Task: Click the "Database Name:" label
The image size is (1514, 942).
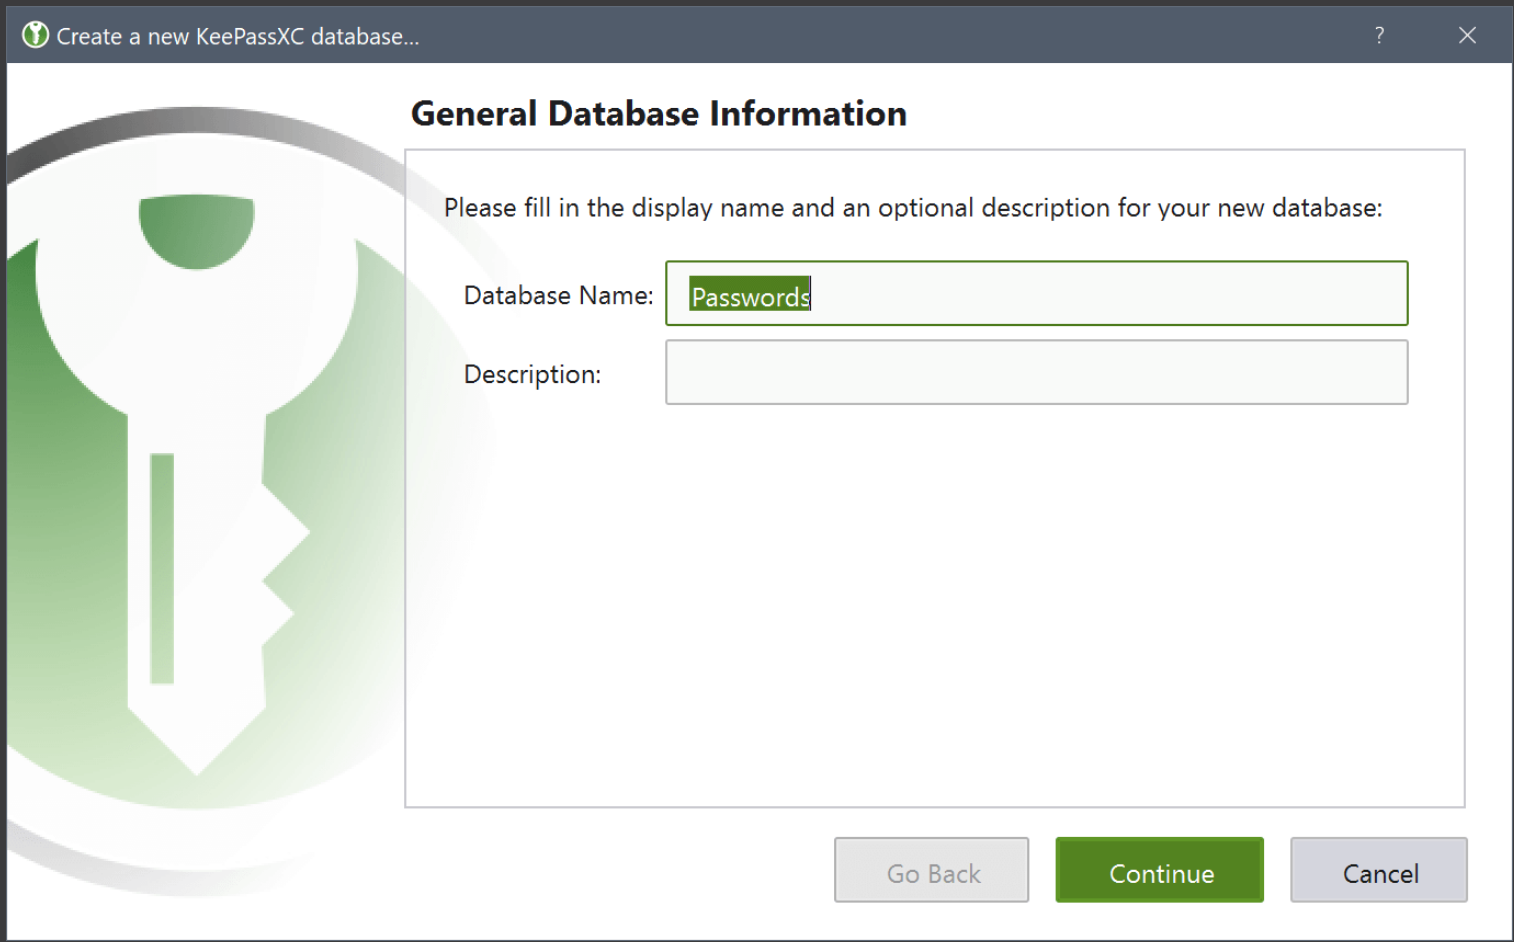Action: (x=558, y=296)
